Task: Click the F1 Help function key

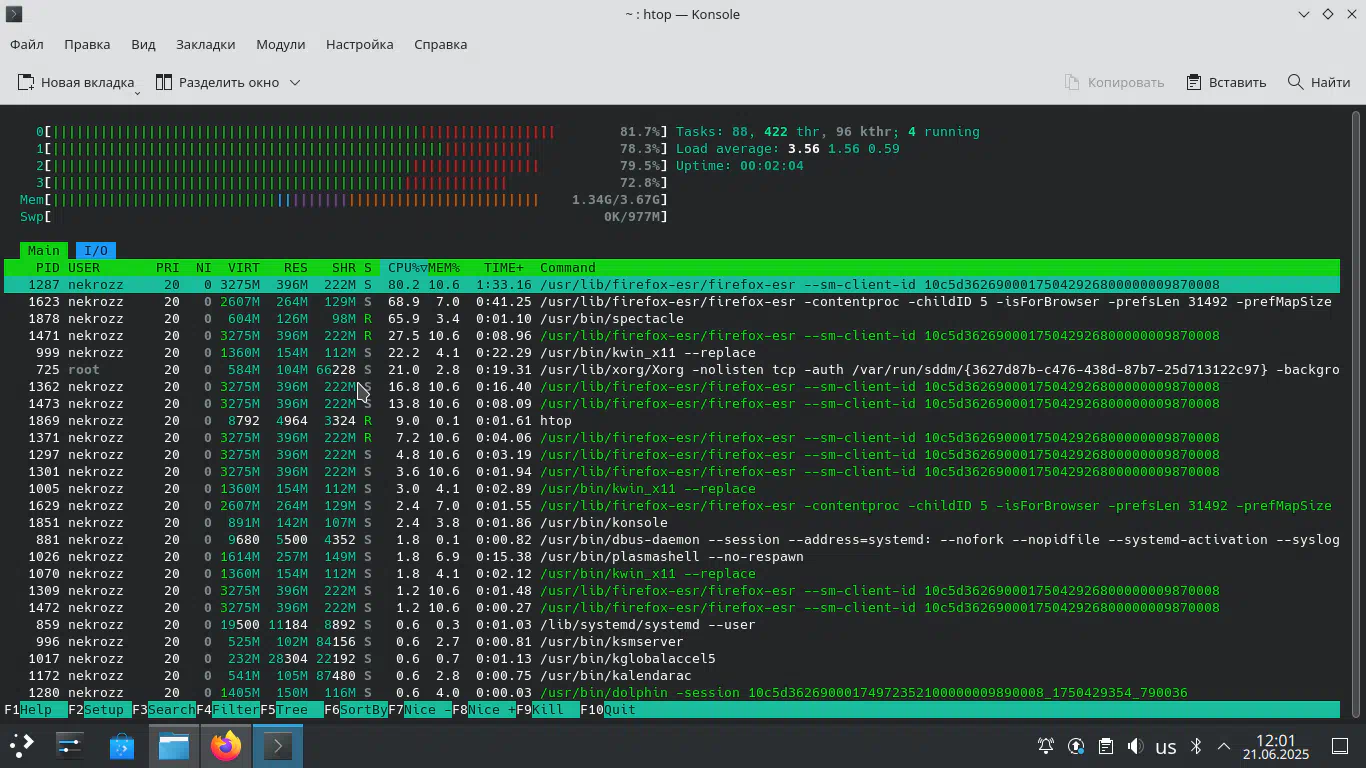Action: (36, 709)
